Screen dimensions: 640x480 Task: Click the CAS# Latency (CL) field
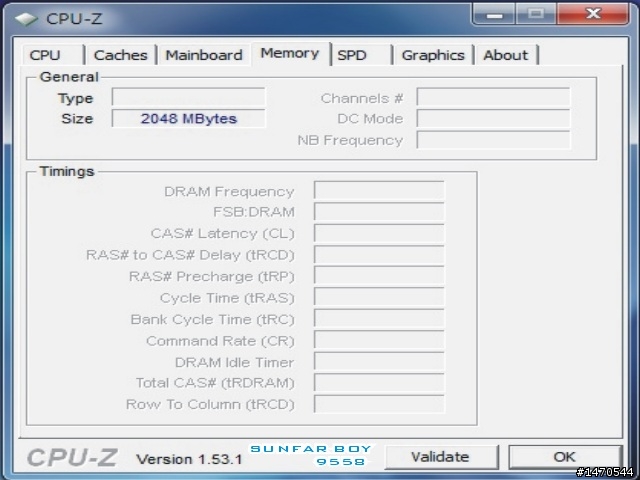tap(379, 233)
